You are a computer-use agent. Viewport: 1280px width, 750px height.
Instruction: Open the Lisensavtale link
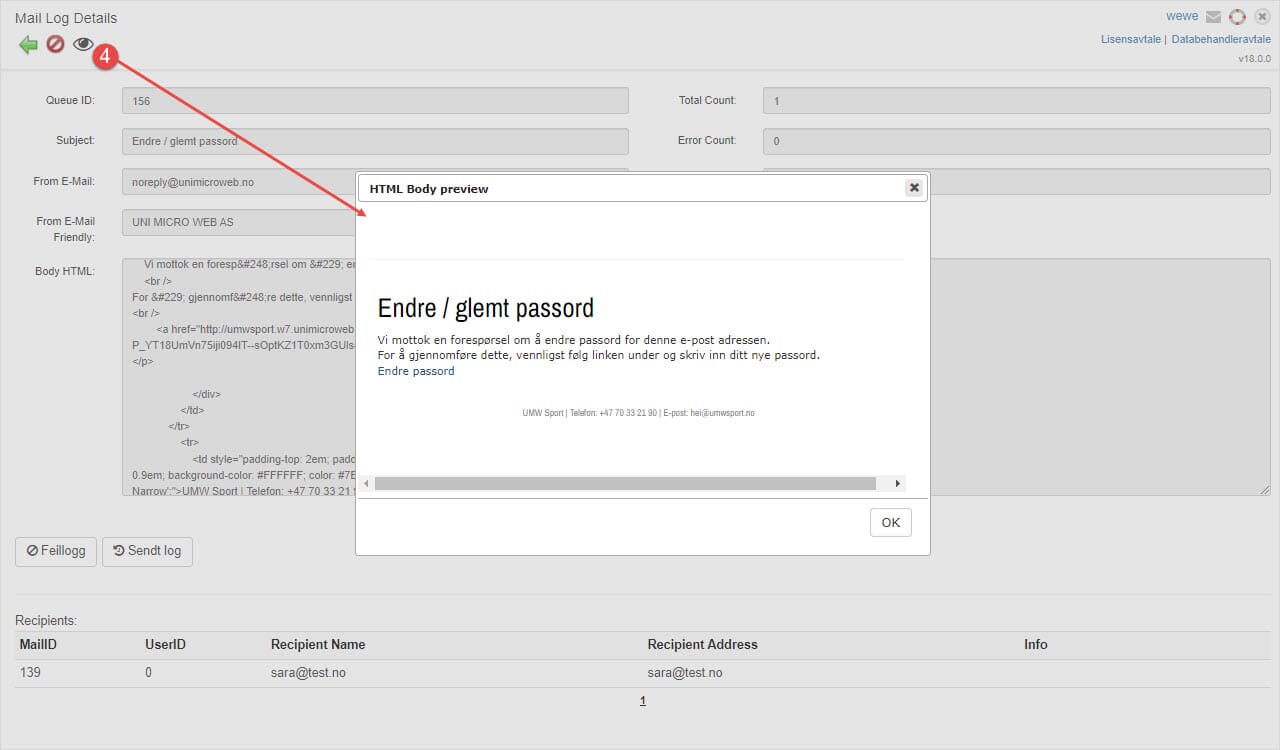tap(1130, 40)
